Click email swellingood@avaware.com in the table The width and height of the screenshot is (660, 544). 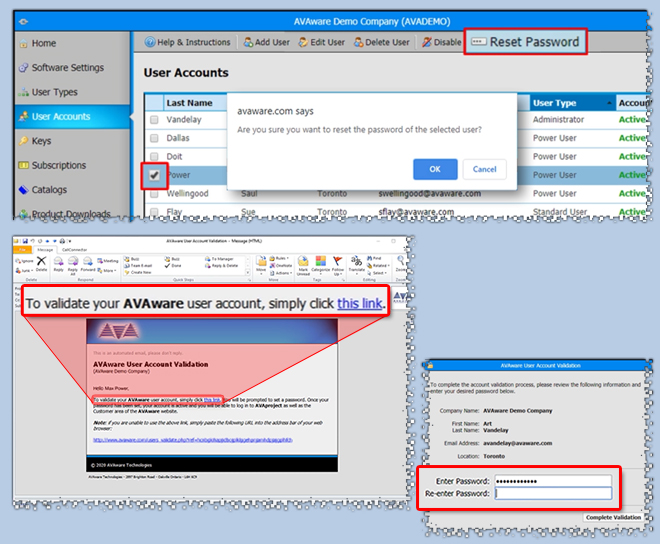429,194
